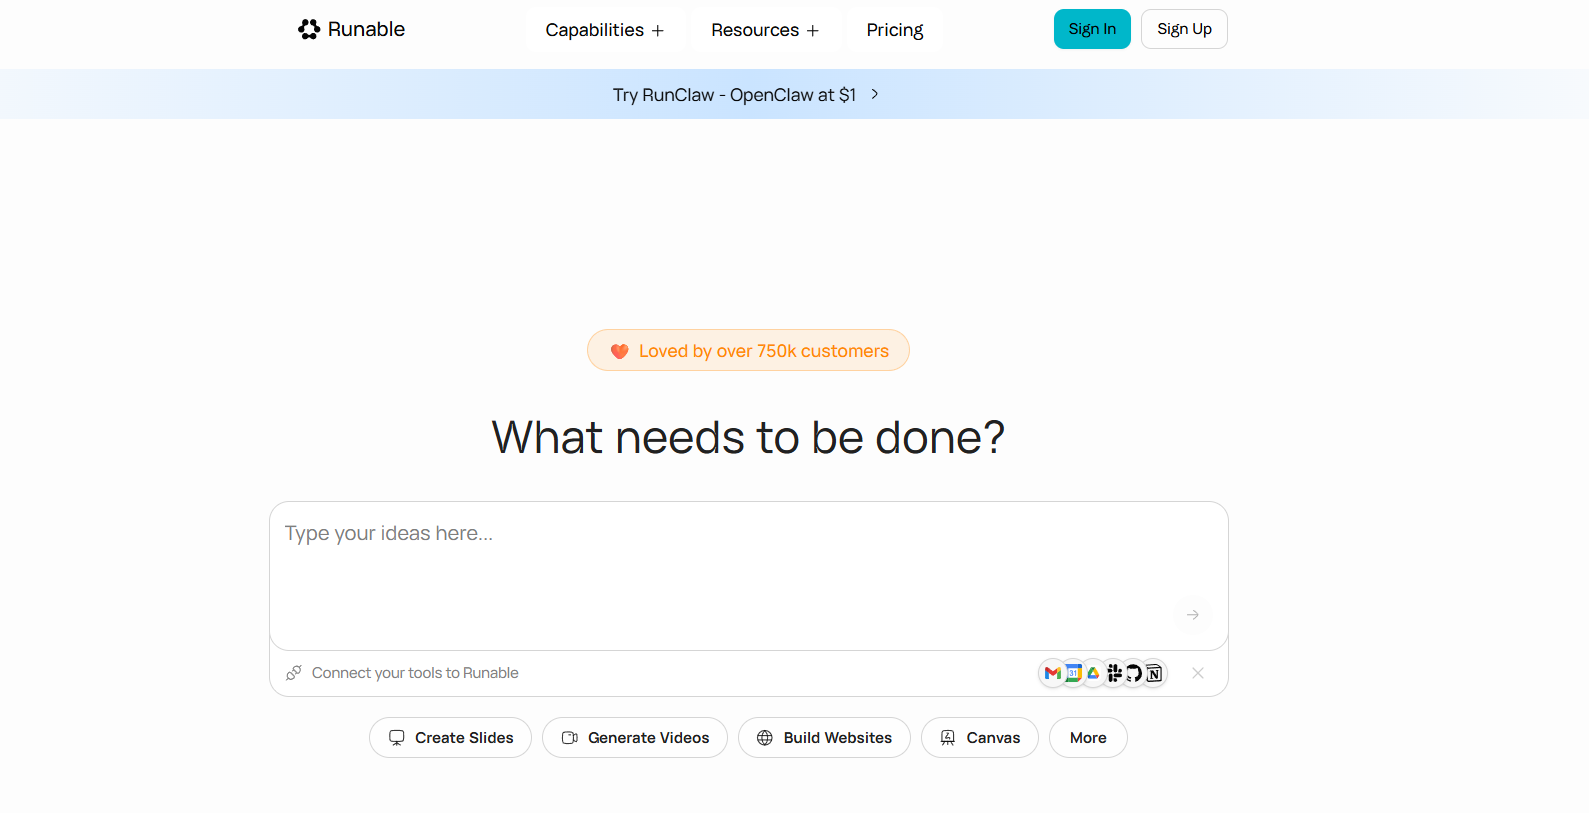Click the Sign In button
The width and height of the screenshot is (1589, 813).
[x=1092, y=29]
